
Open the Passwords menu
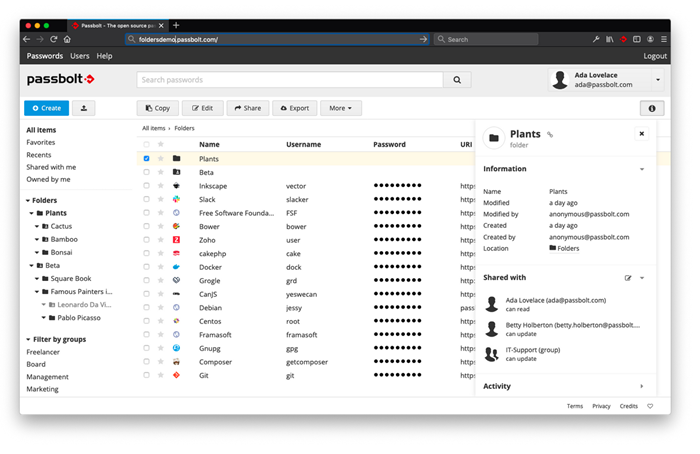pyautogui.click(x=45, y=56)
